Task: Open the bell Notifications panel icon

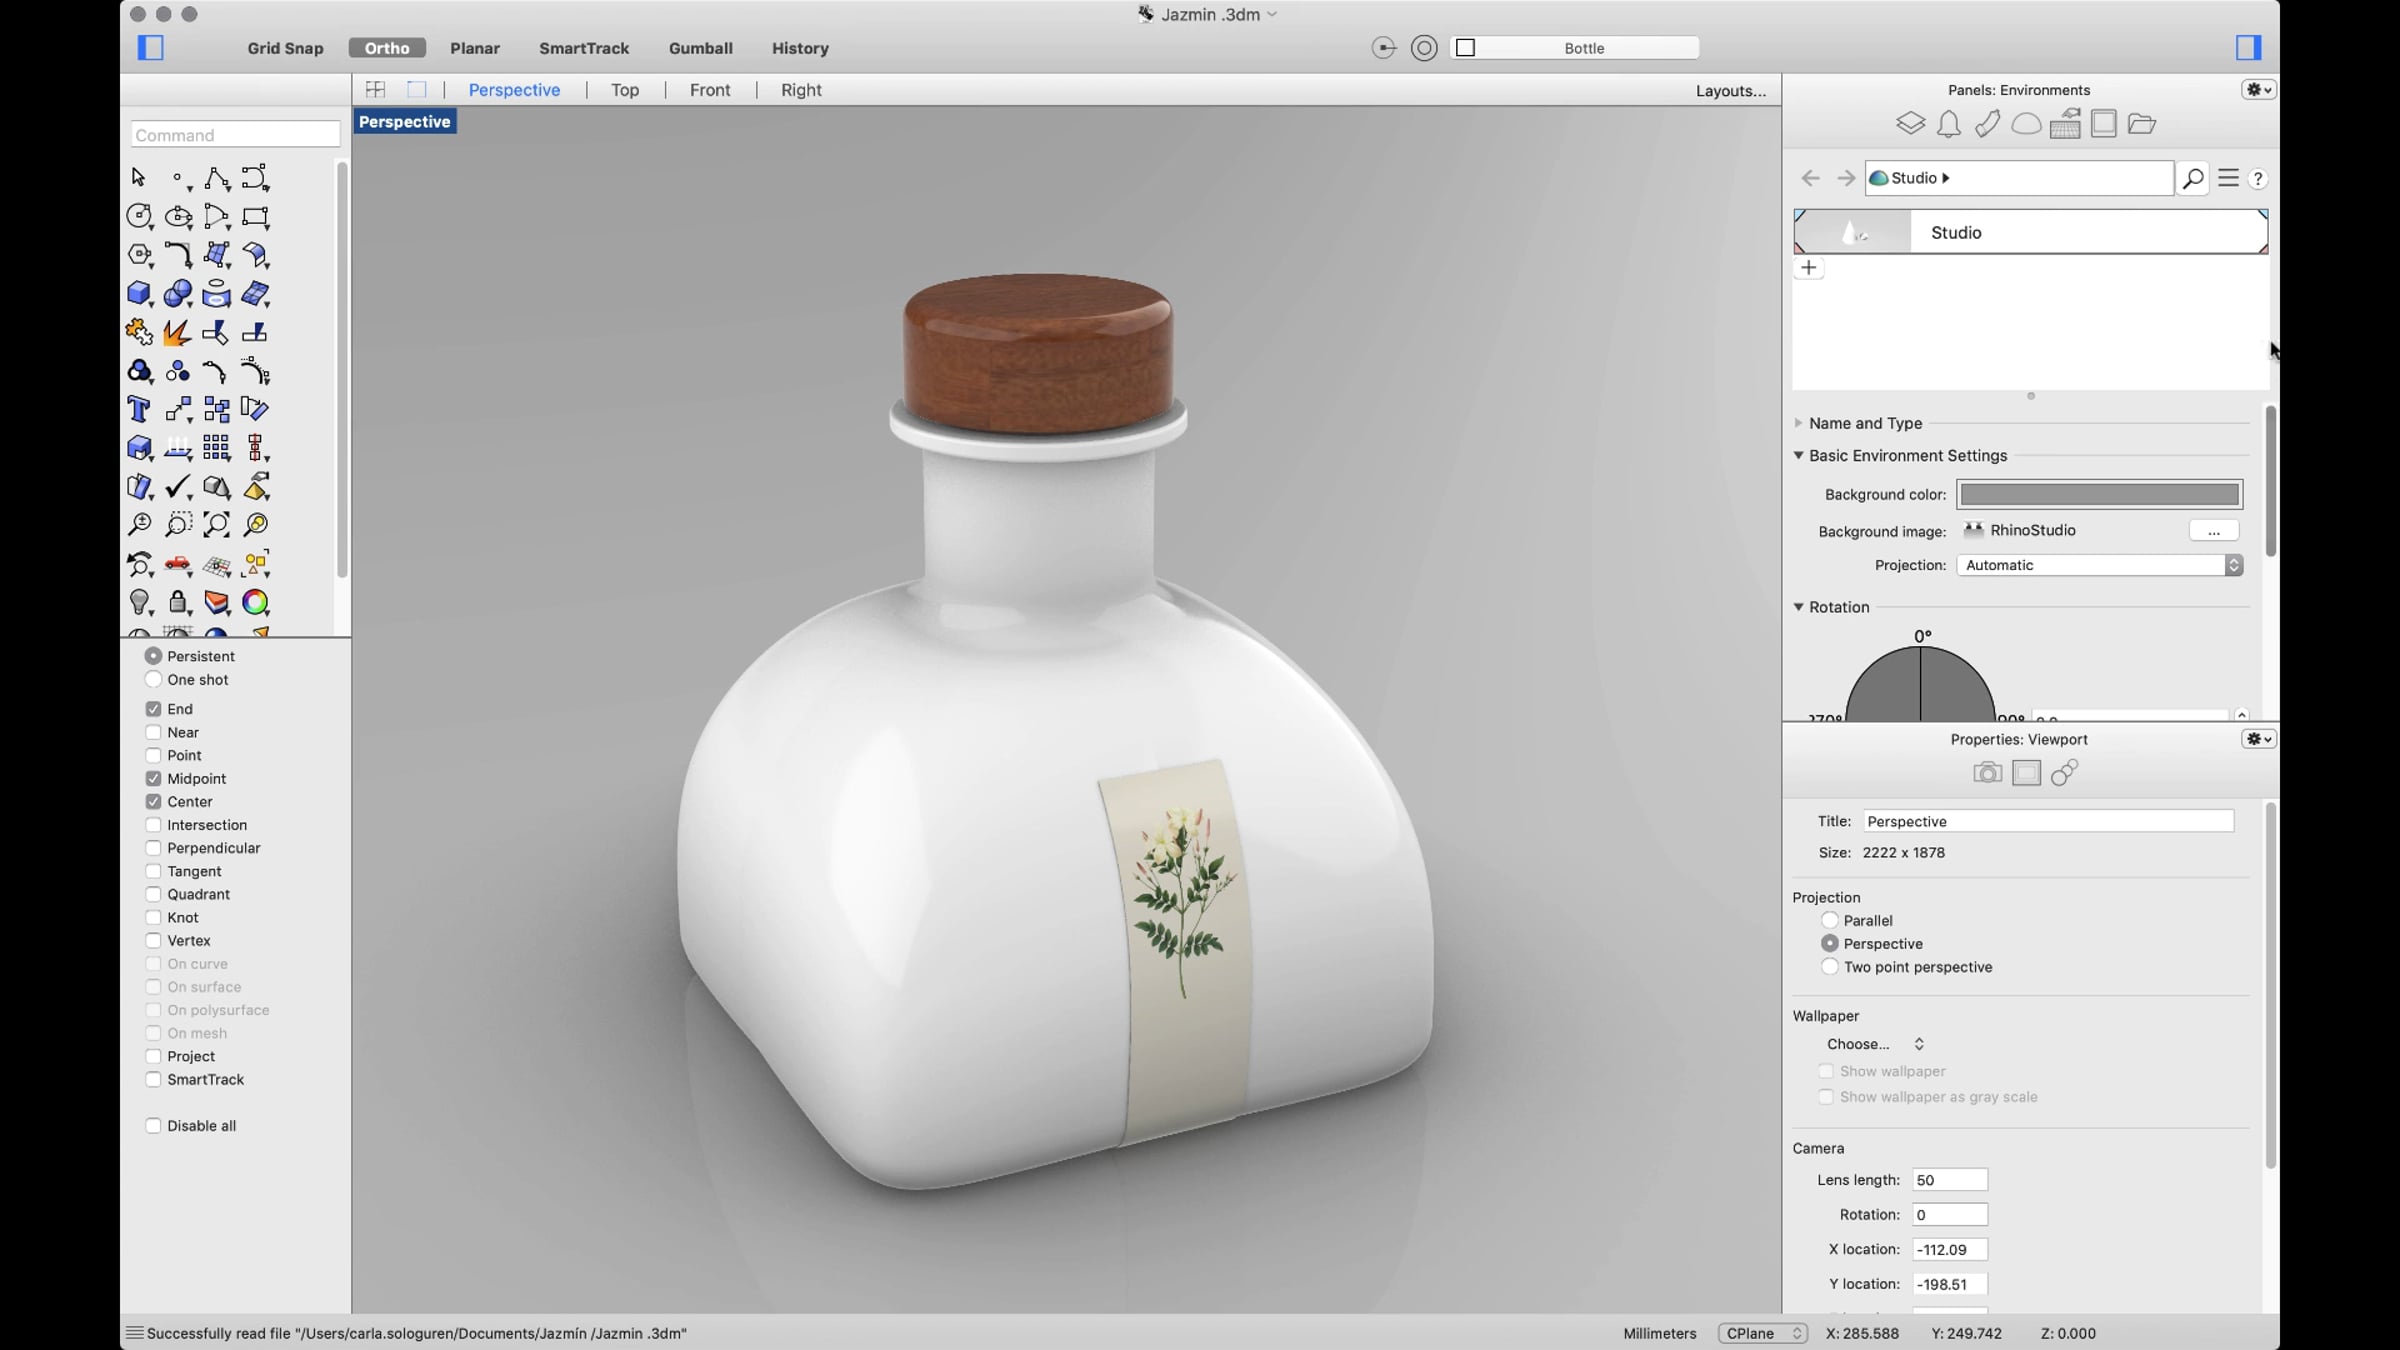Action: coord(1949,124)
